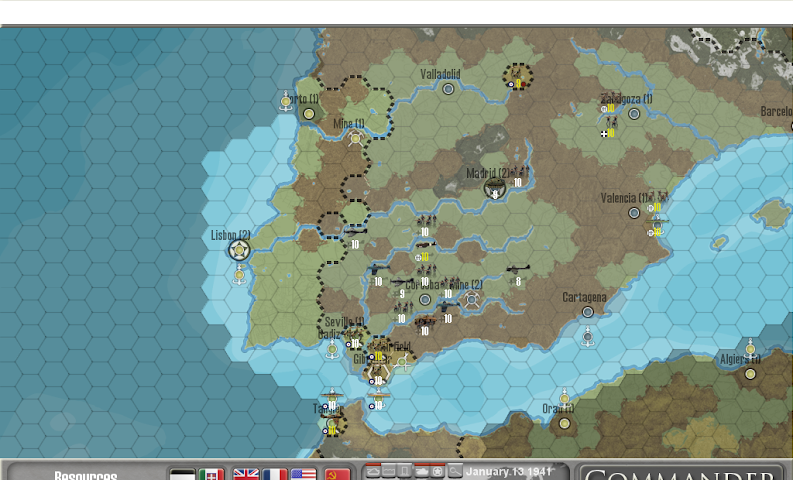Select the United States flag button

pyautogui.click(x=304, y=474)
